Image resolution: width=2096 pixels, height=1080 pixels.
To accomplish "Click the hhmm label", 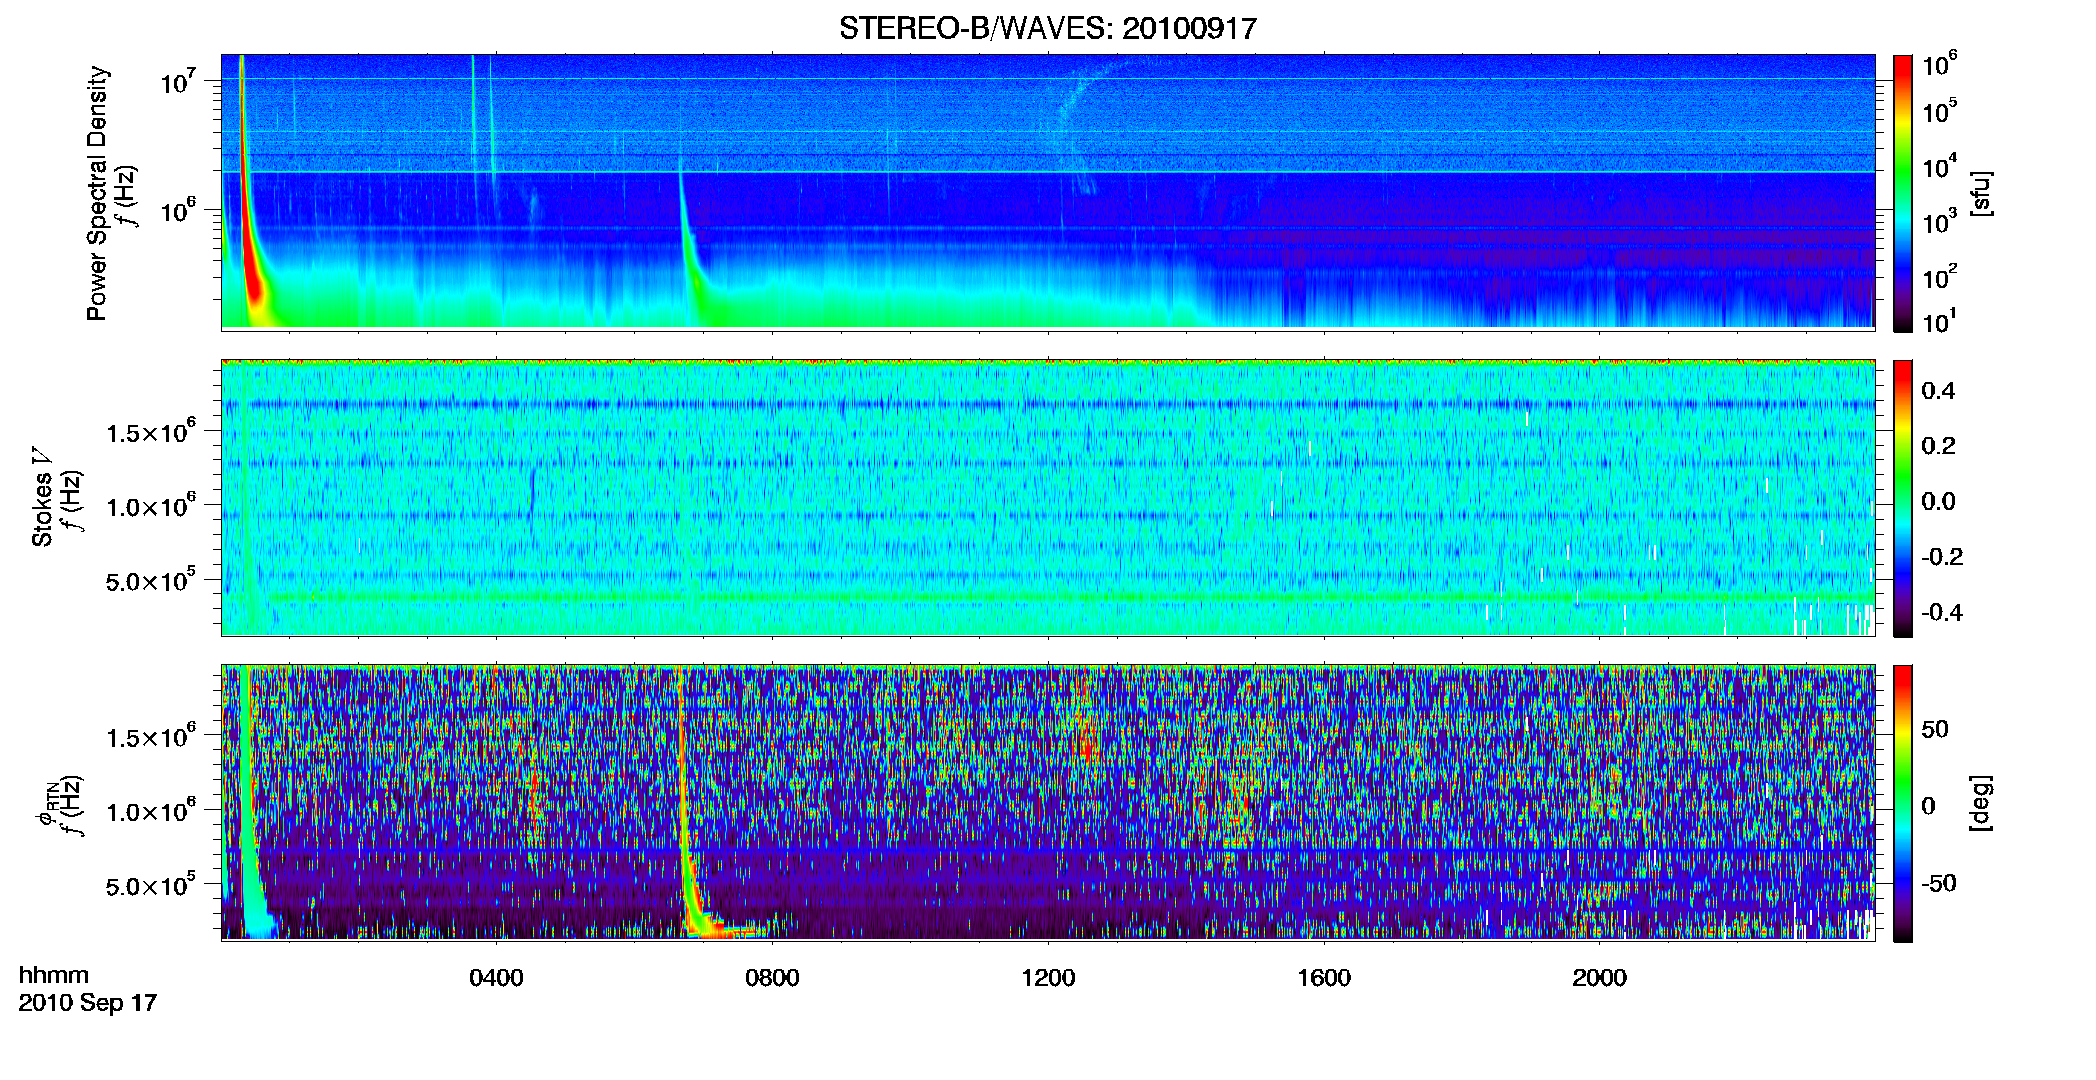I will coord(54,975).
